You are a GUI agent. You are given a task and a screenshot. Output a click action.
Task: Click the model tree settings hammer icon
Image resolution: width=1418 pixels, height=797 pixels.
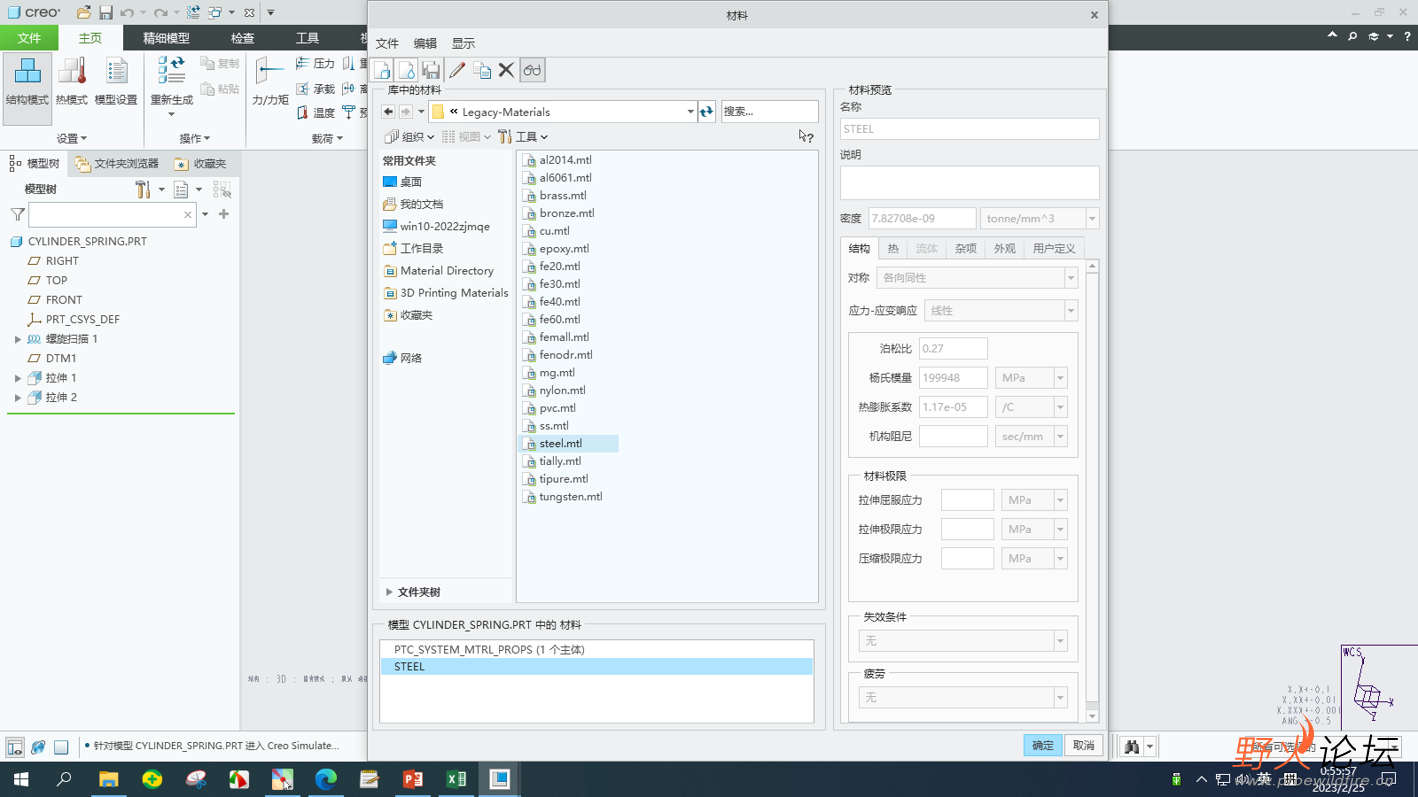tap(143, 189)
